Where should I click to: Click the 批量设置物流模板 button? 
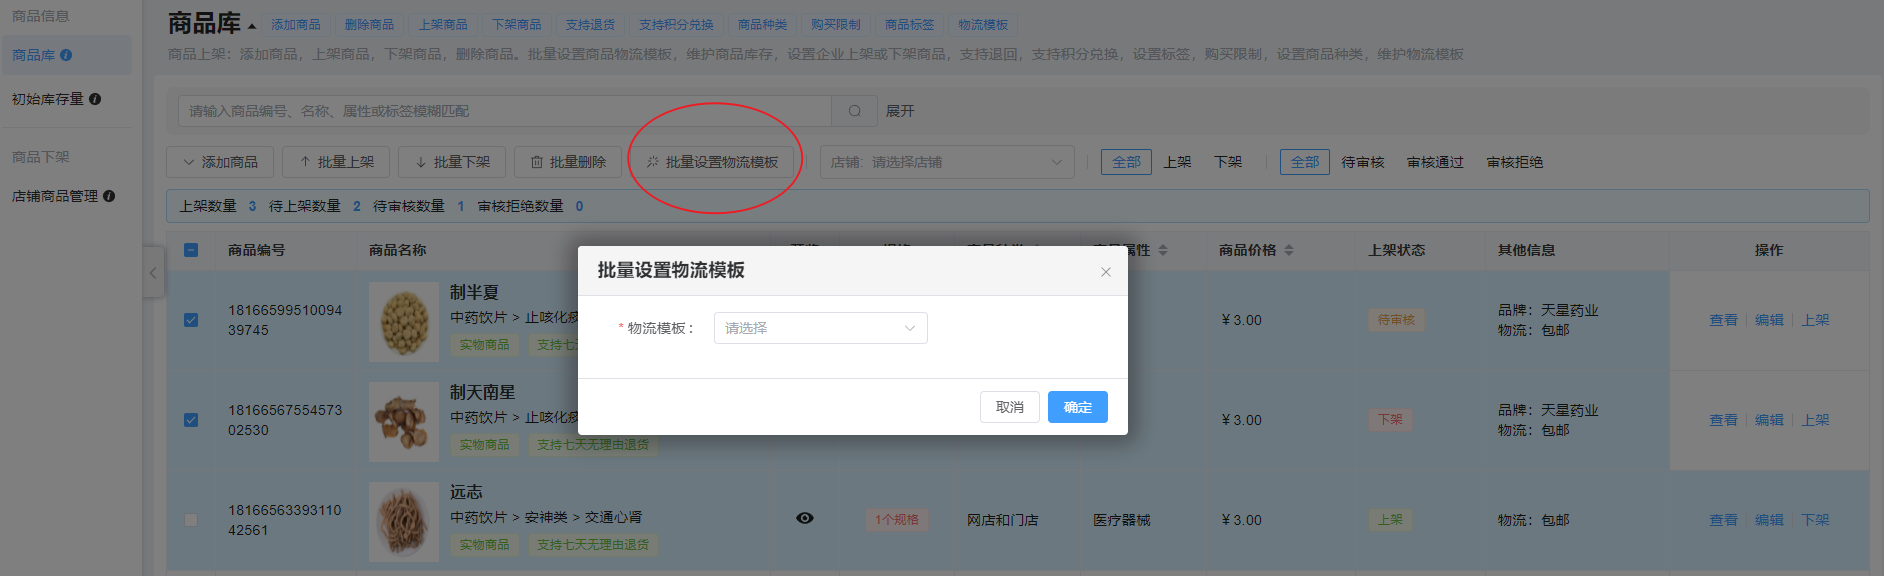(x=712, y=162)
